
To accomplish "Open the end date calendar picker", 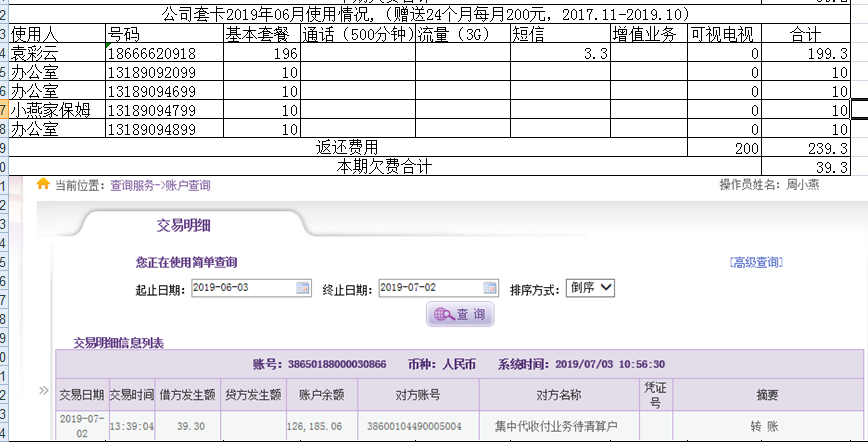I will [x=489, y=288].
